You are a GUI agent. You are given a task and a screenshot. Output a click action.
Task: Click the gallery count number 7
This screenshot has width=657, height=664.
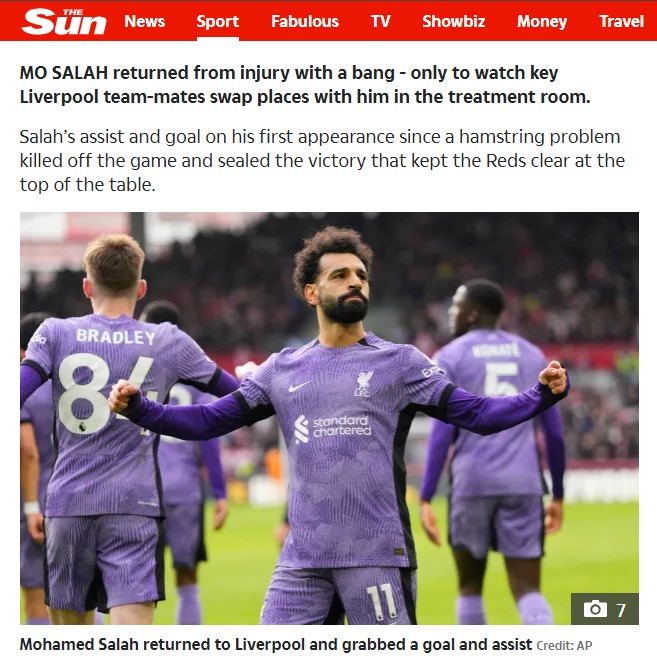click(621, 610)
